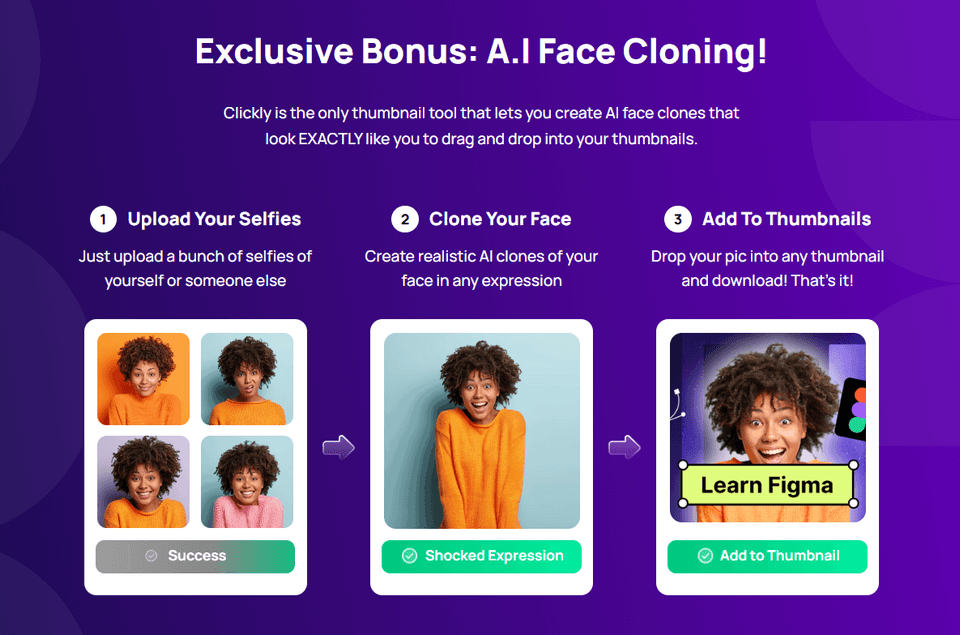Select the Learn Figma text banner

point(767,484)
